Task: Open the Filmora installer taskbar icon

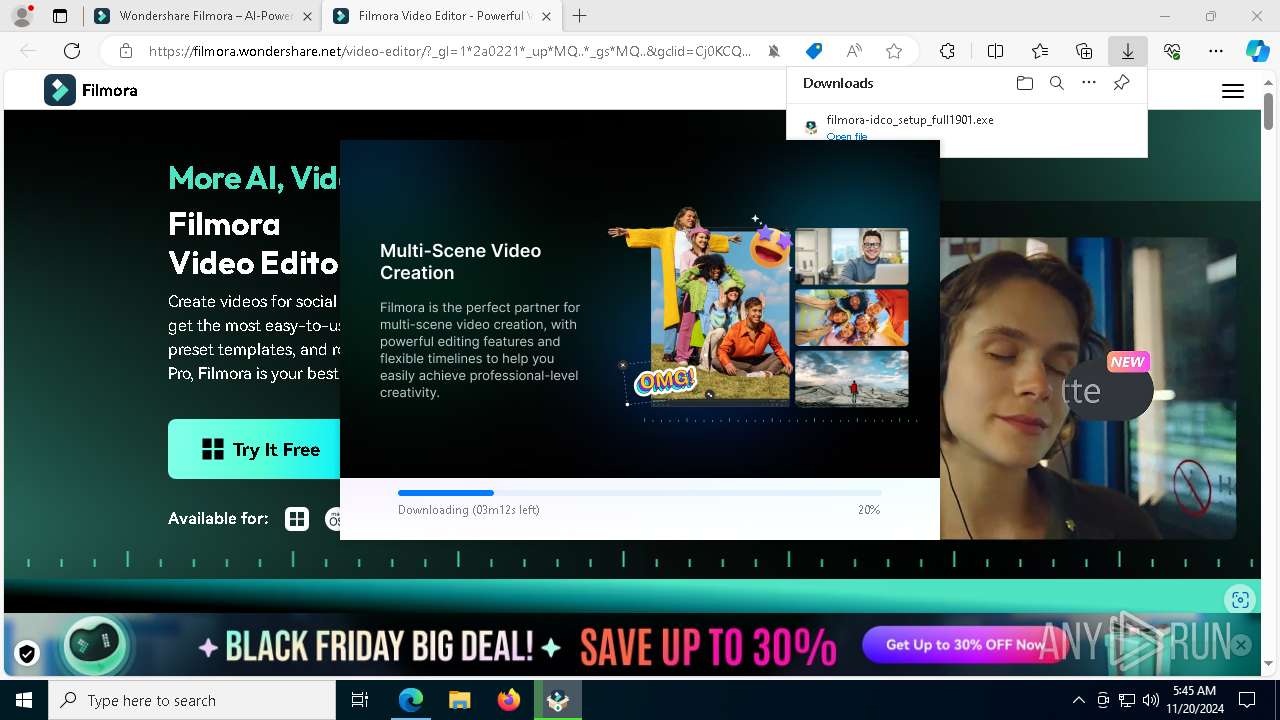Action: pyautogui.click(x=557, y=700)
